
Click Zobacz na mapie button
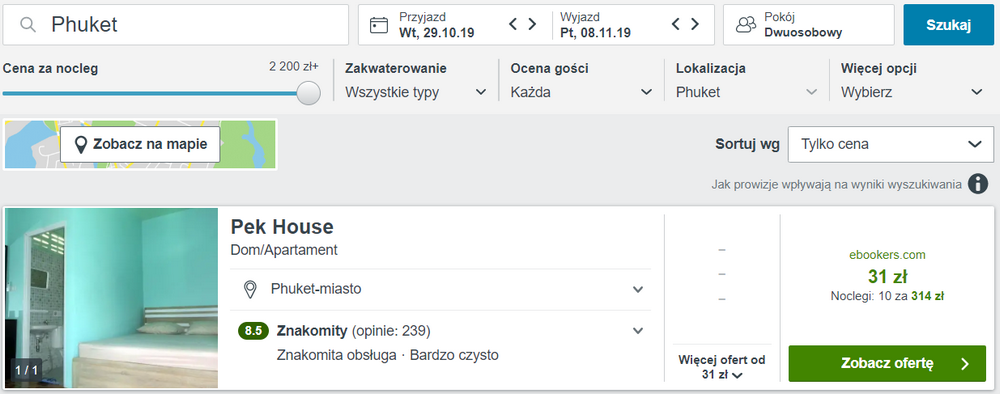(x=140, y=144)
